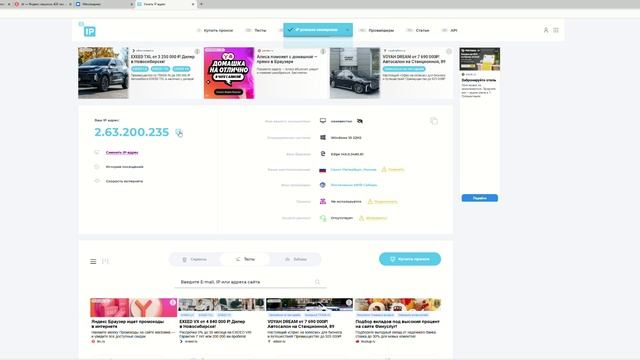Open the Тесты header menu item
The height and width of the screenshot is (360, 640).
coord(256,30)
